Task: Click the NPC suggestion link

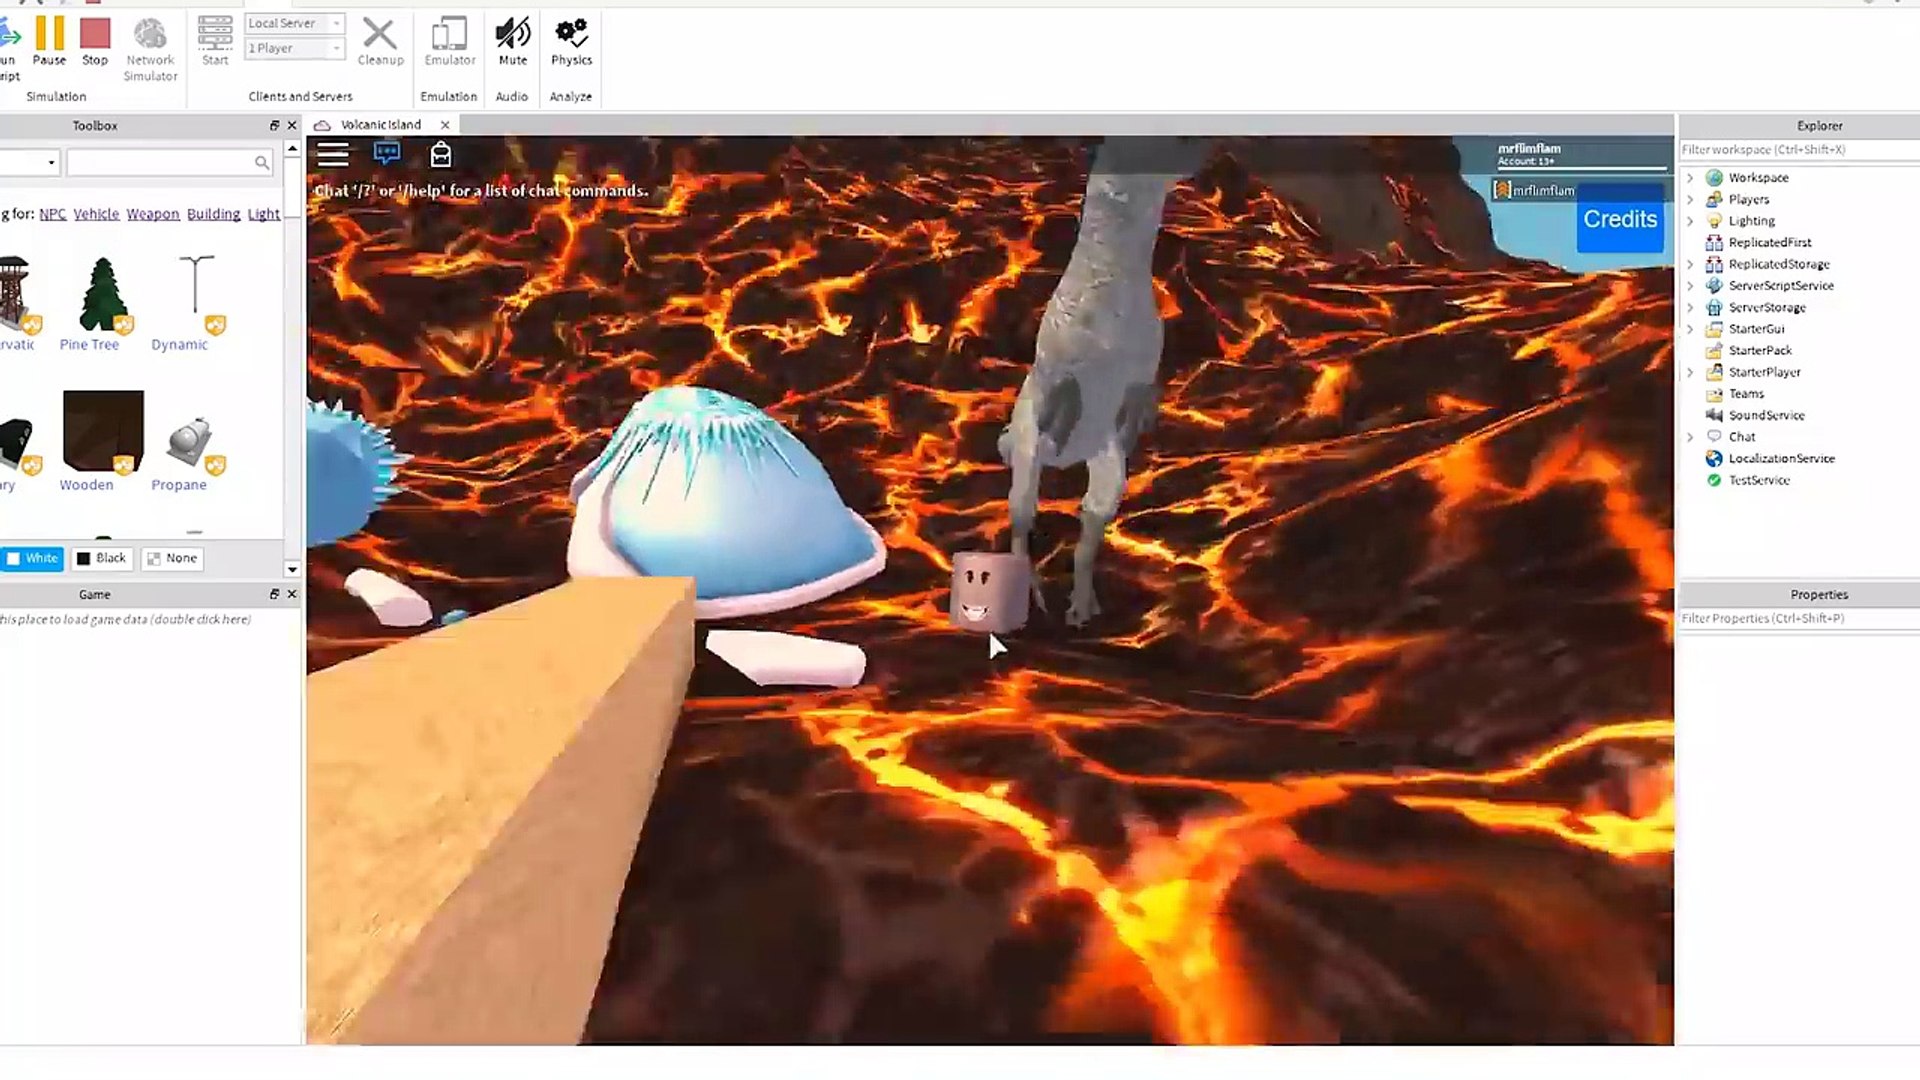Action: pos(53,214)
